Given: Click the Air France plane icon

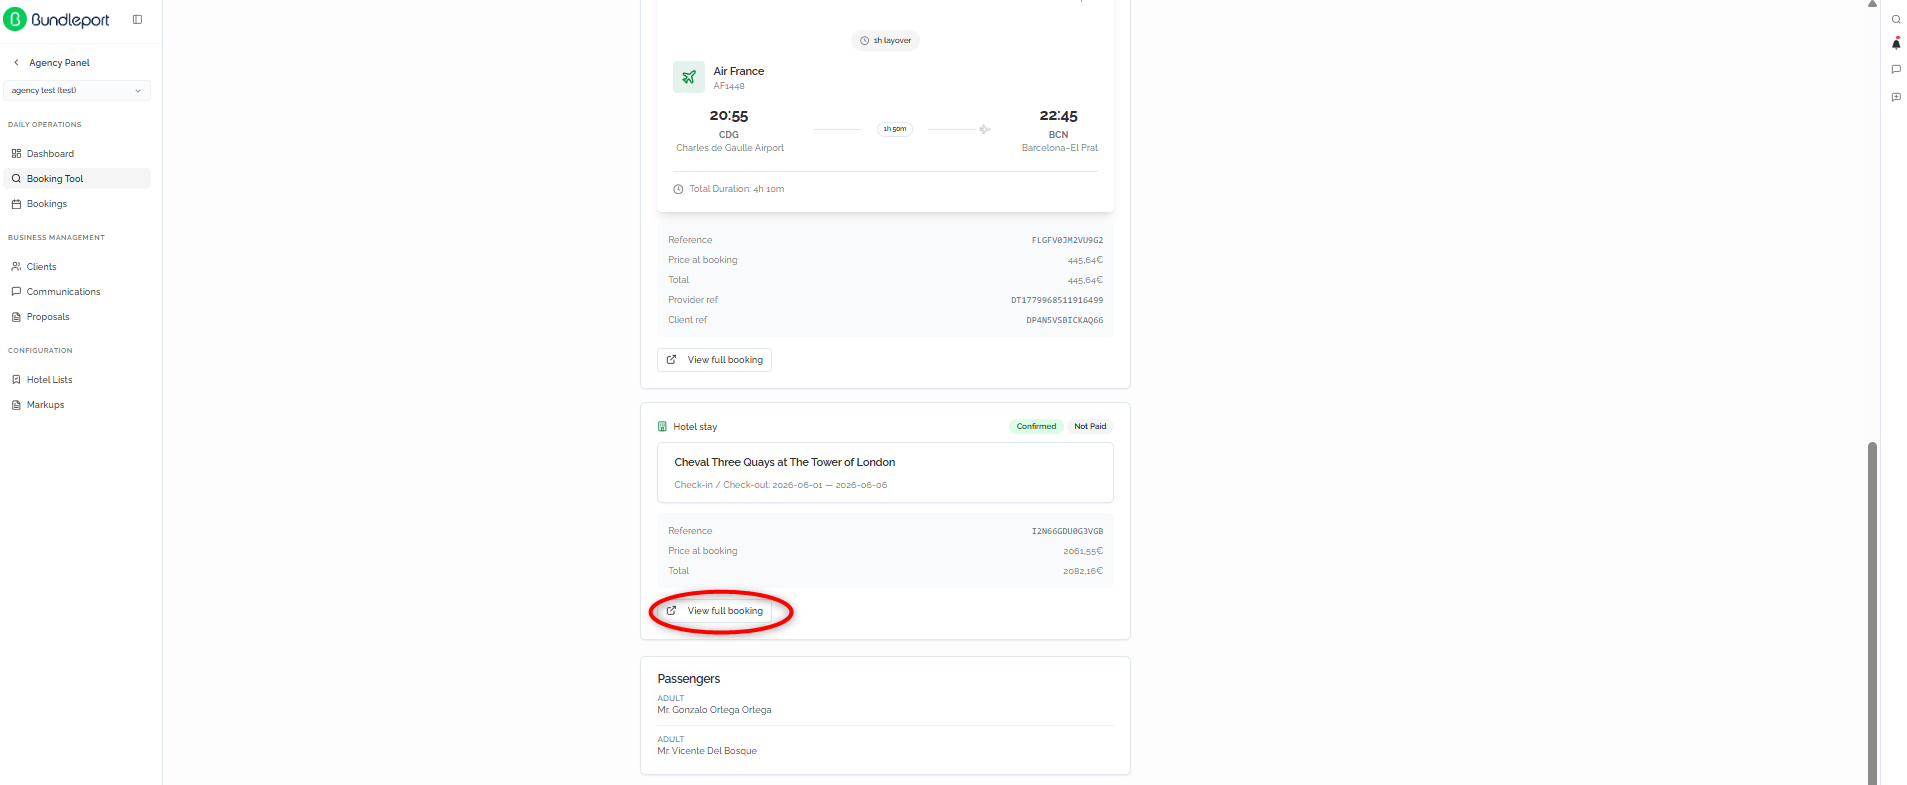Looking at the screenshot, I should [689, 77].
